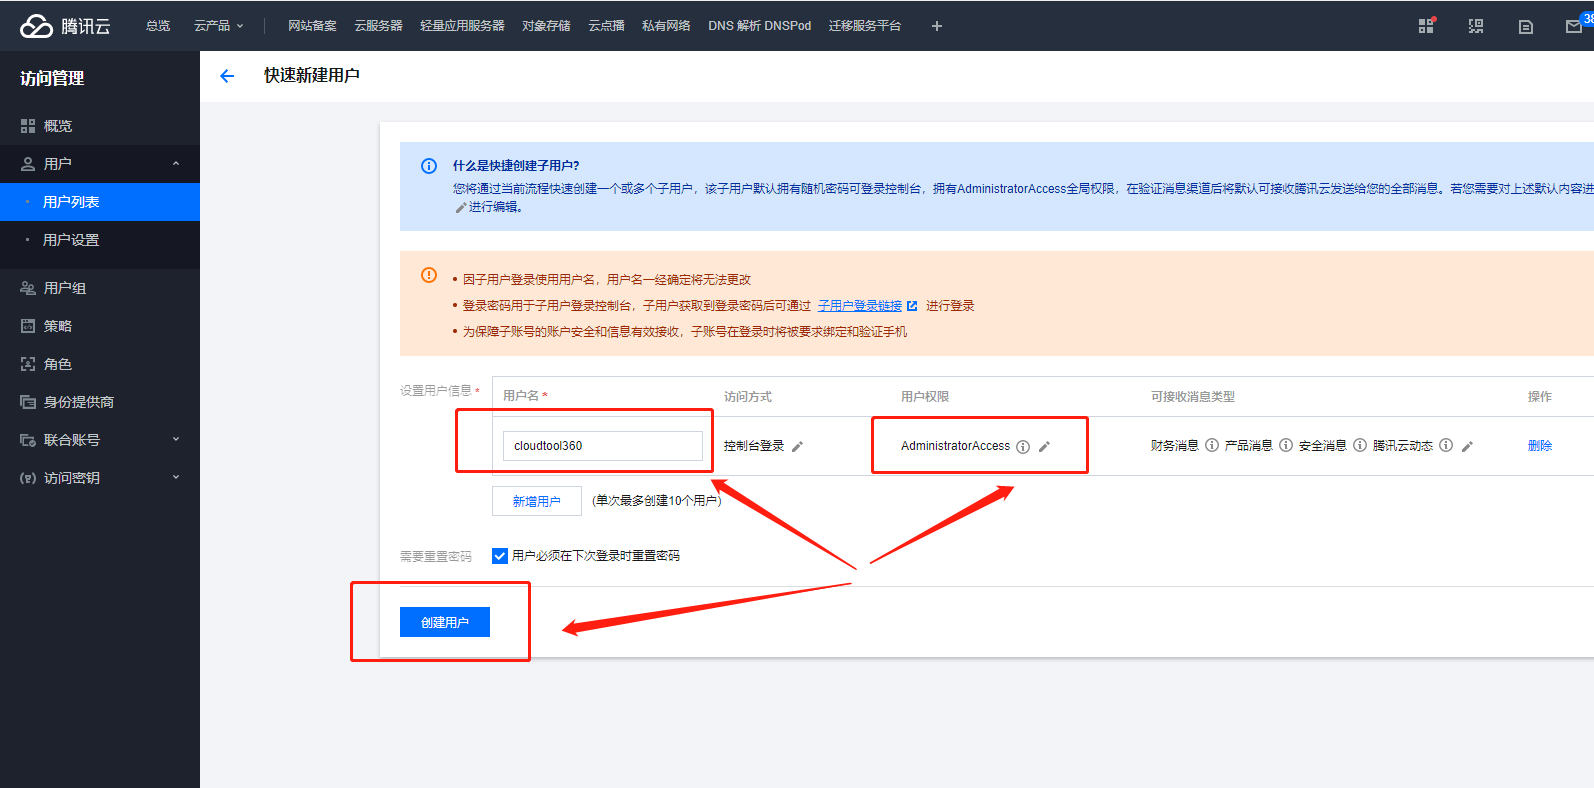Open the QR code scanner icon in top bar

[x=1475, y=27]
